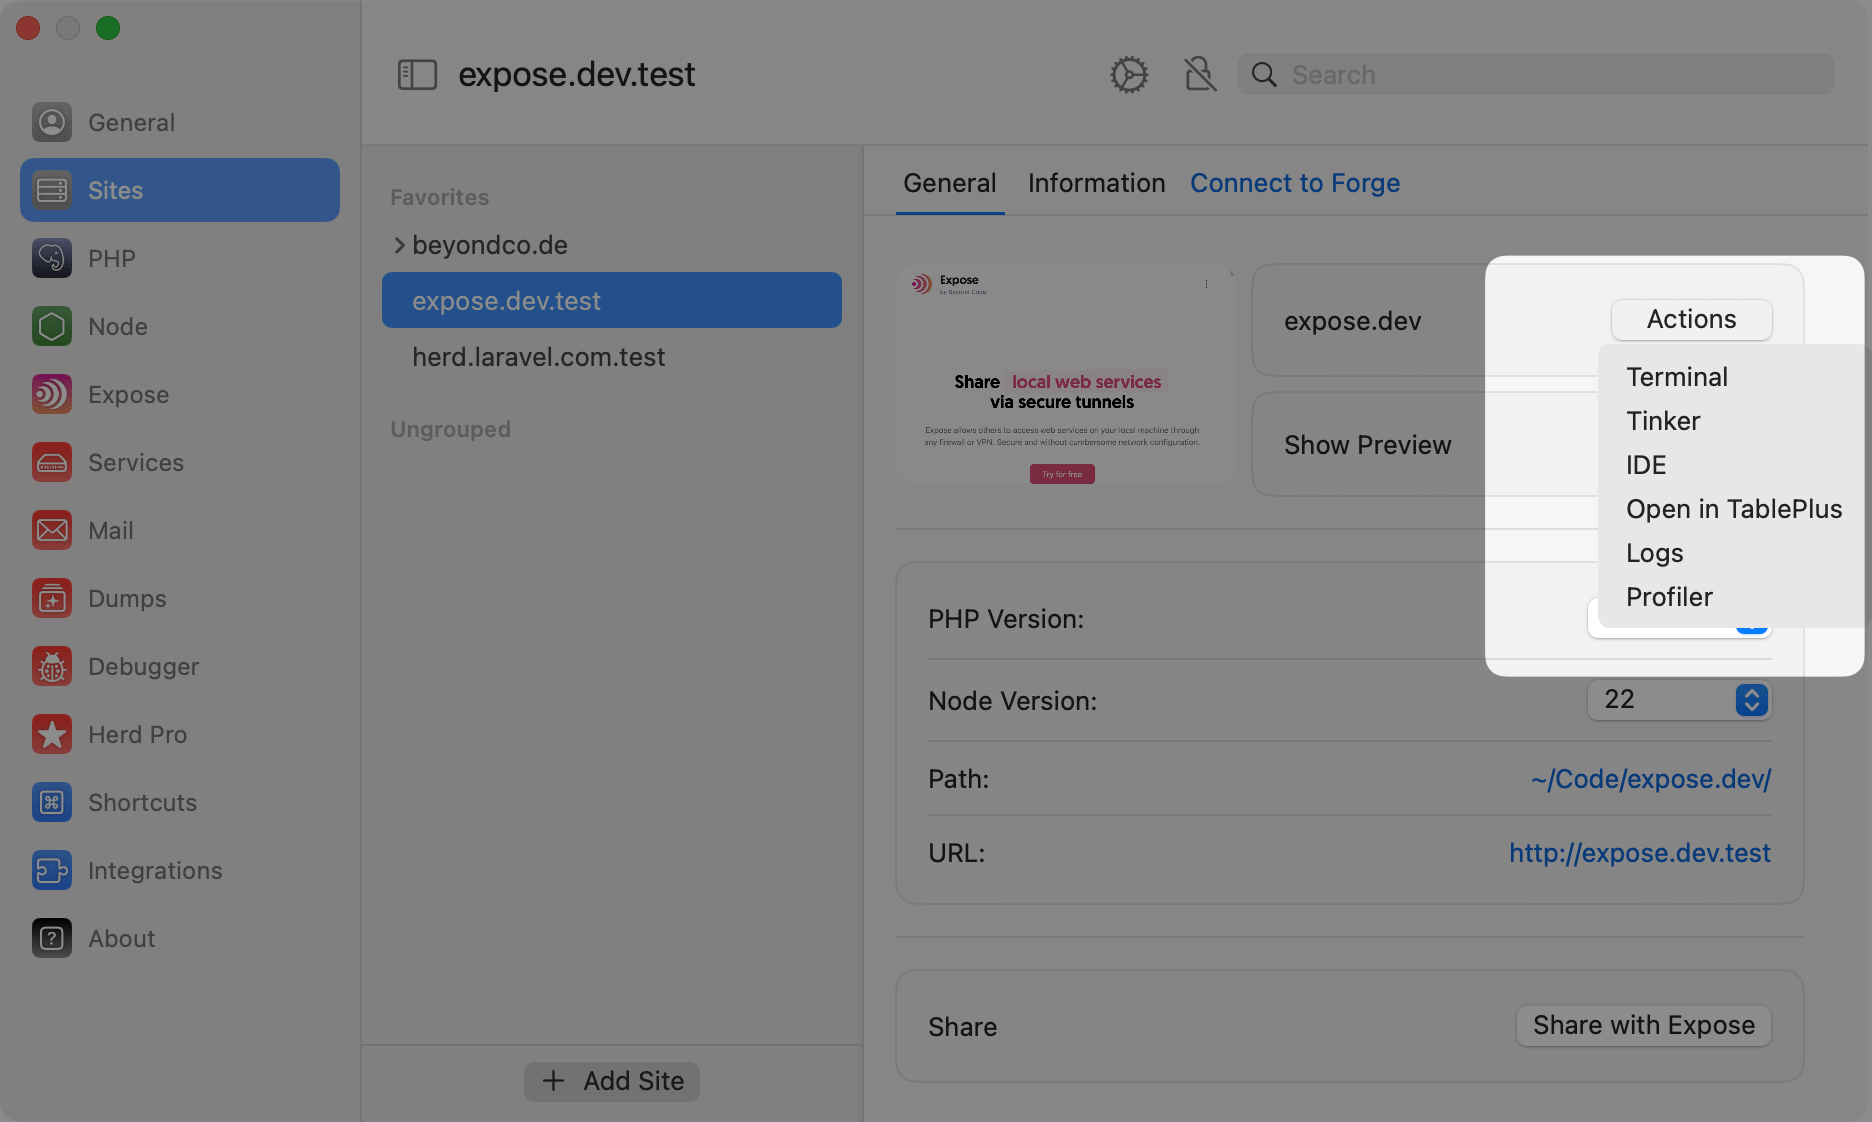Open the Services icon
The image size is (1872, 1122).
point(52,462)
